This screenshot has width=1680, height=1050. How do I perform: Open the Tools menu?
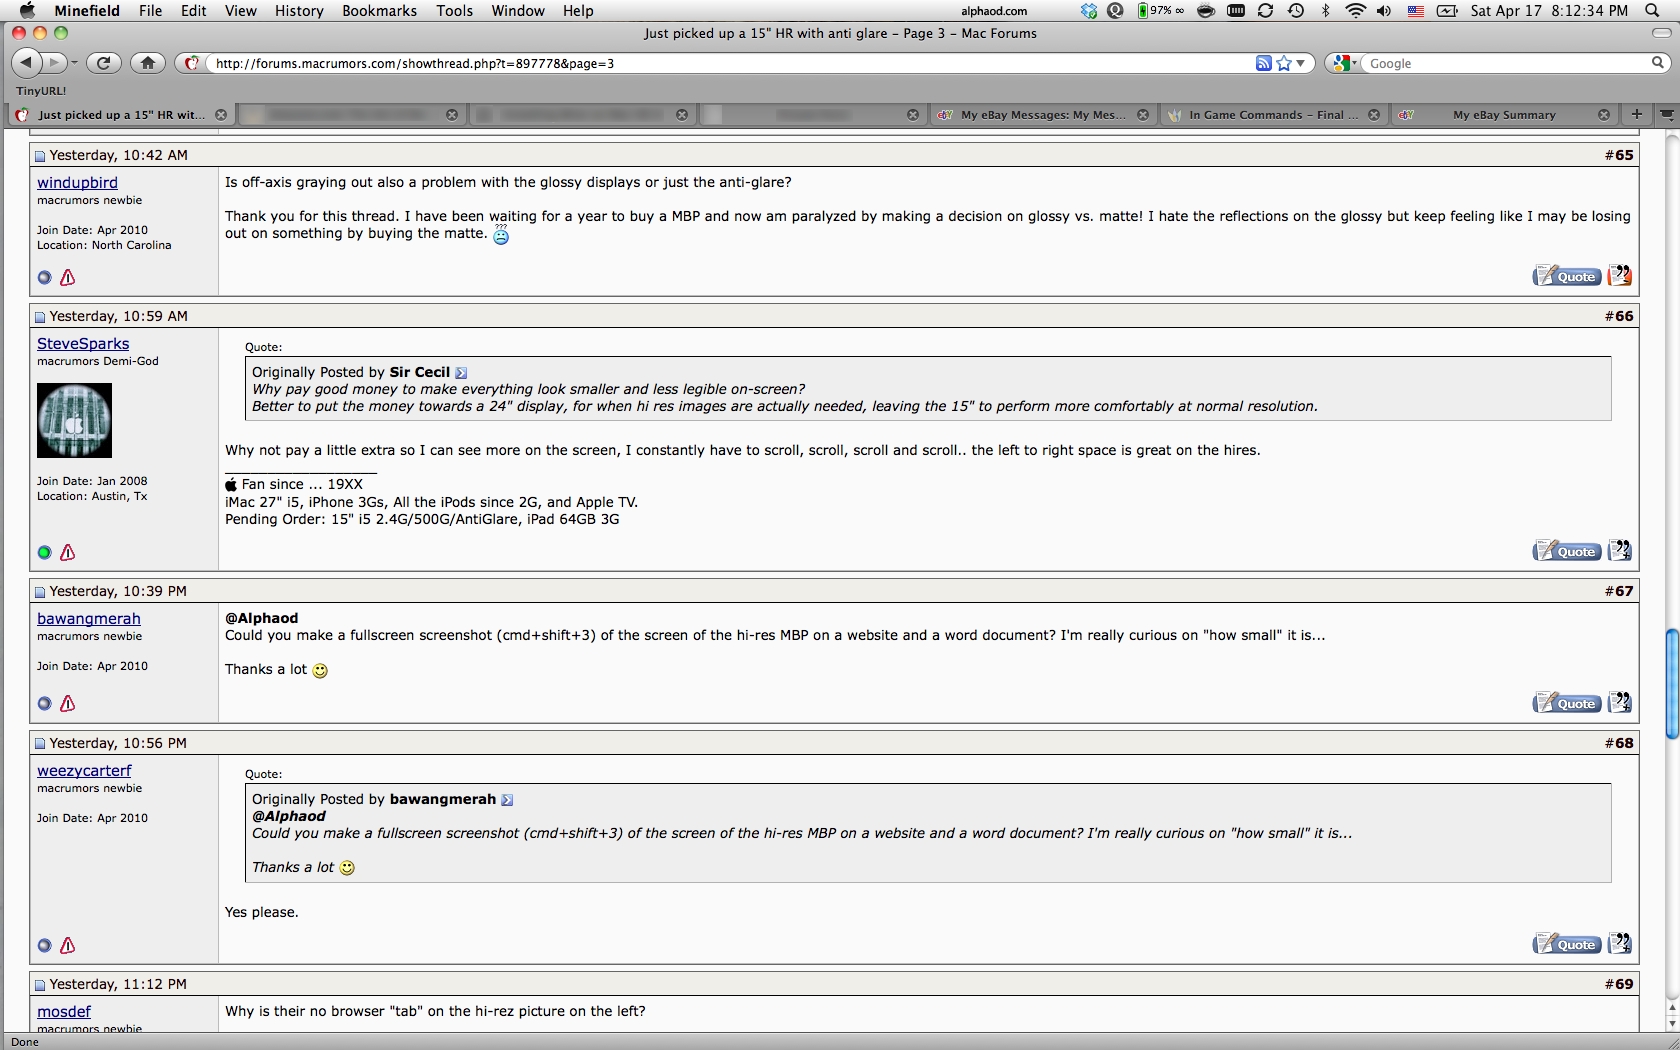(454, 11)
